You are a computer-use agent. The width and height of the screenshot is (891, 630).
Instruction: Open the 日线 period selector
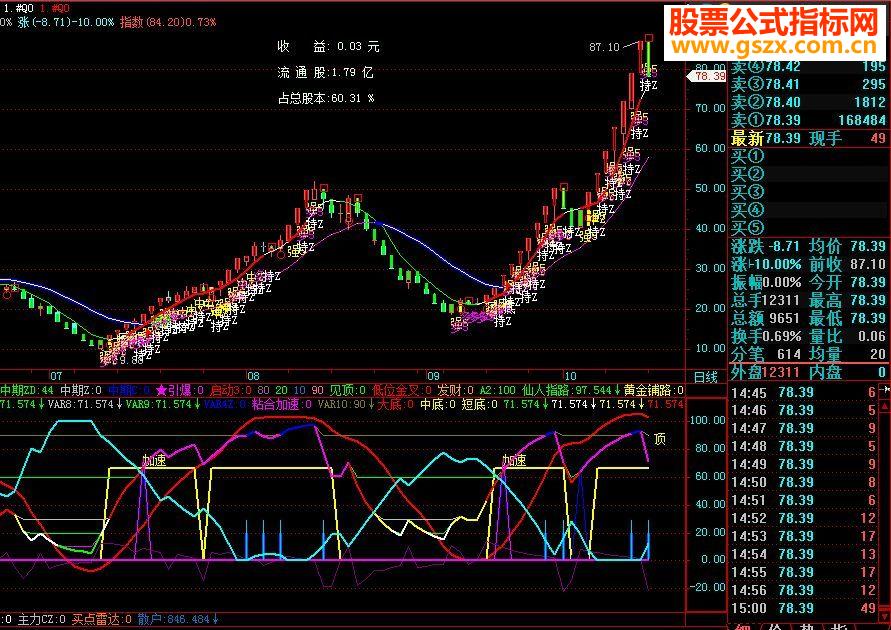[x=706, y=376]
